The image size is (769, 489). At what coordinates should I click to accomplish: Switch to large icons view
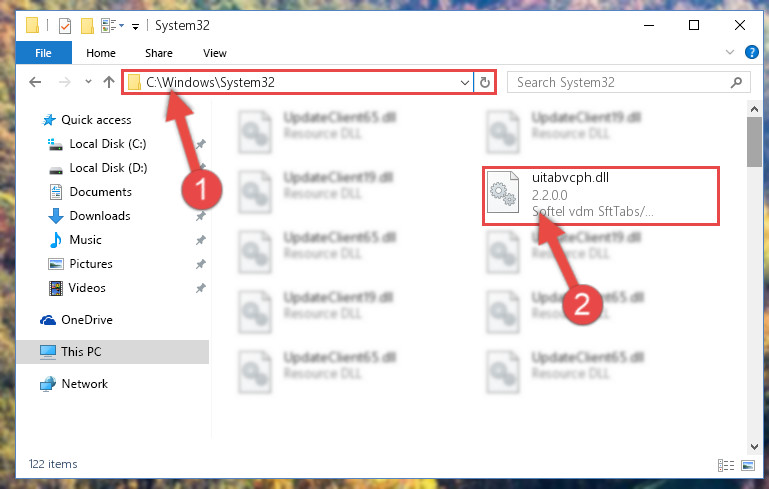(x=748, y=465)
